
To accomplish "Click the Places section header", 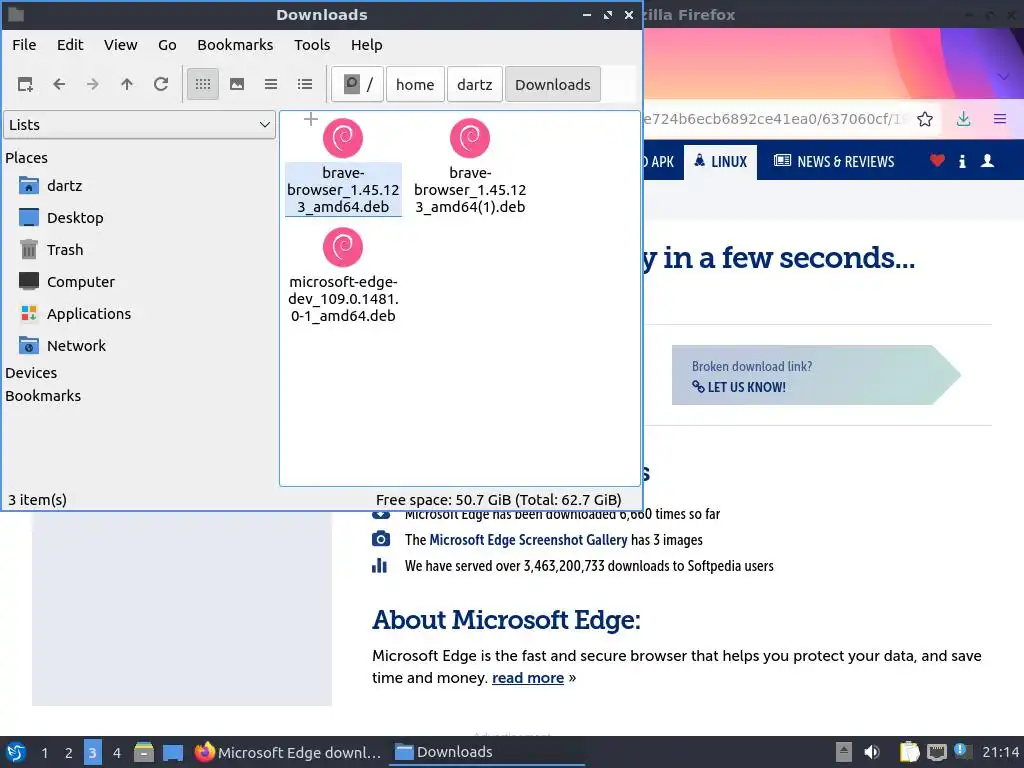I will (26, 158).
